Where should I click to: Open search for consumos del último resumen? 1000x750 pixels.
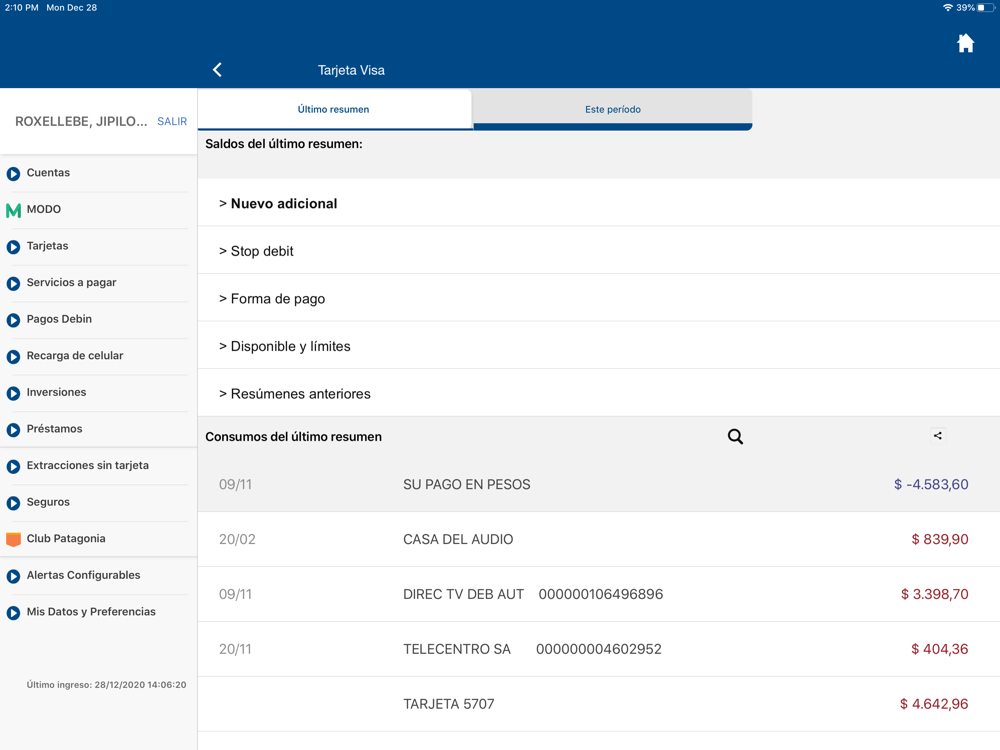point(735,436)
